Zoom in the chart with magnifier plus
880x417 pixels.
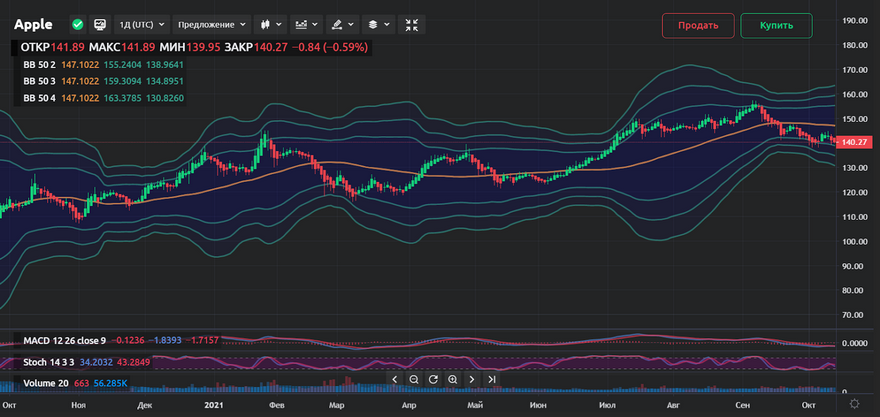point(452,379)
